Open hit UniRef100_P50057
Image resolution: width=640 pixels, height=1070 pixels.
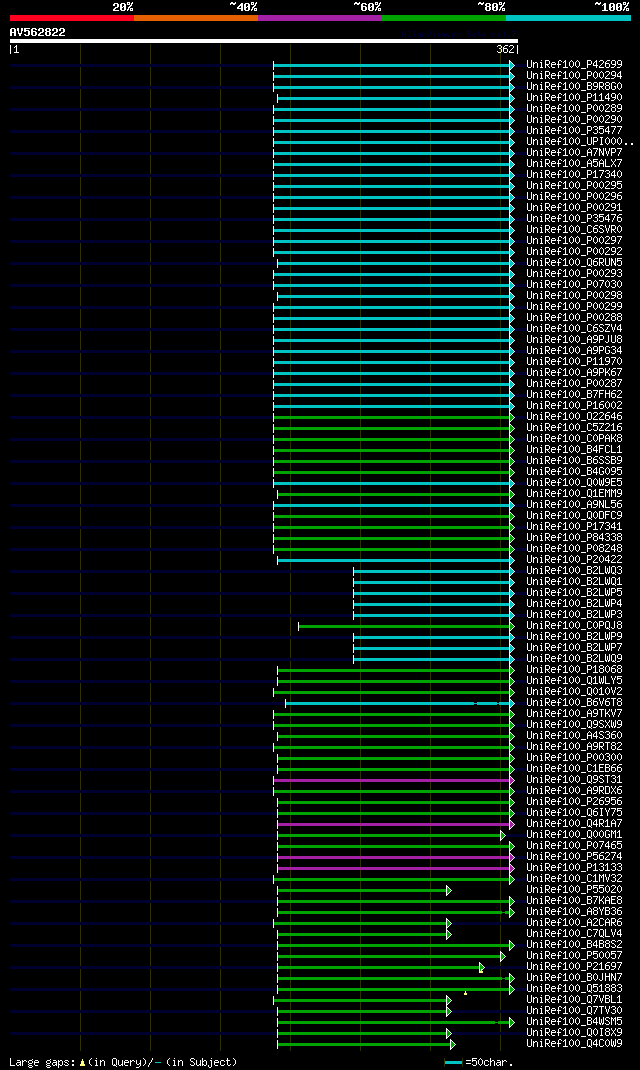point(574,955)
